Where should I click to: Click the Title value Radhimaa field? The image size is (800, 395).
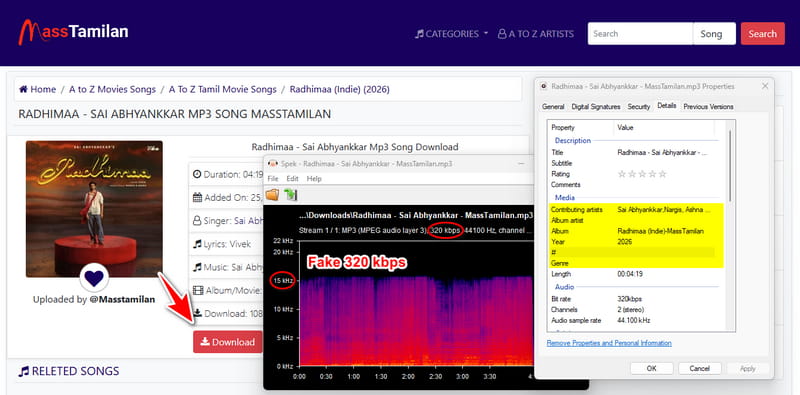pos(662,153)
